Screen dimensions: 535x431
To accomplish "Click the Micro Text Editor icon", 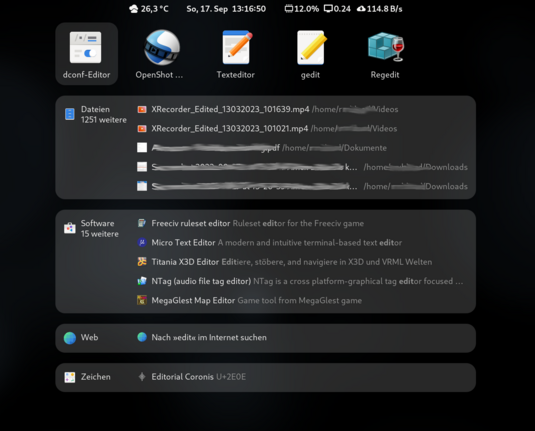I will (x=142, y=243).
